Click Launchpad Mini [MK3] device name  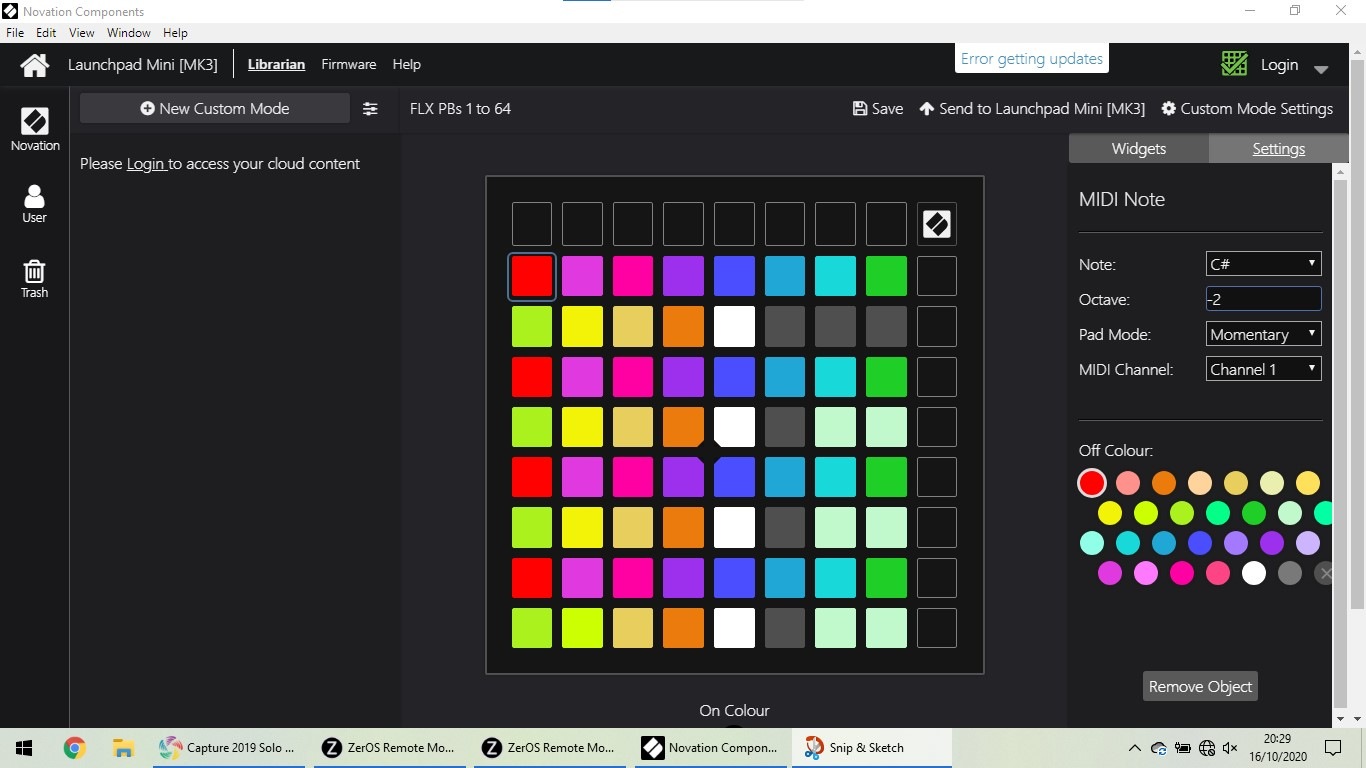click(143, 64)
